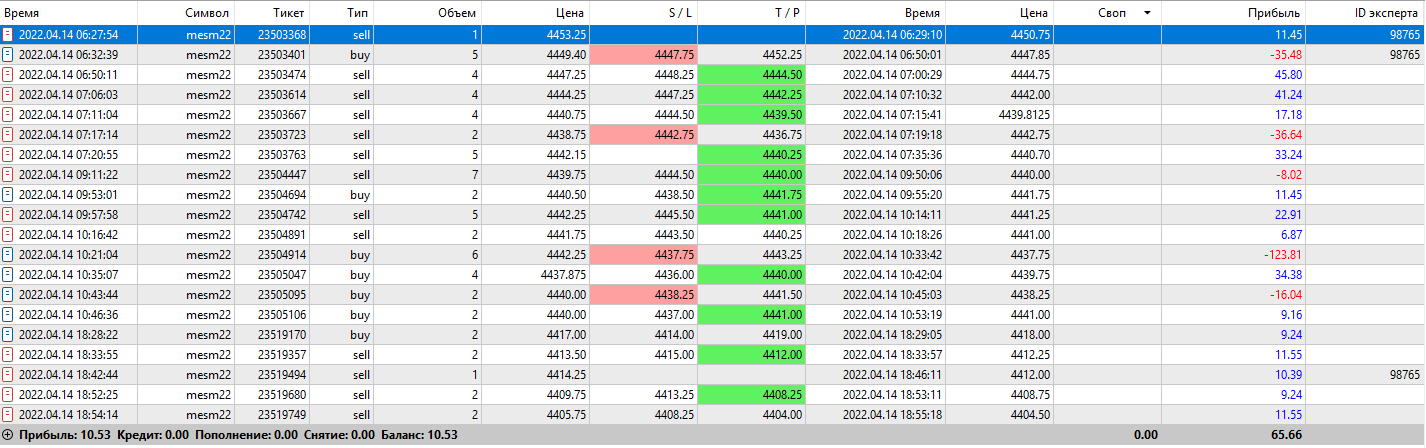Click the sell icon of the 18:42:44 trade
The image size is (1426, 448).
tap(8, 374)
